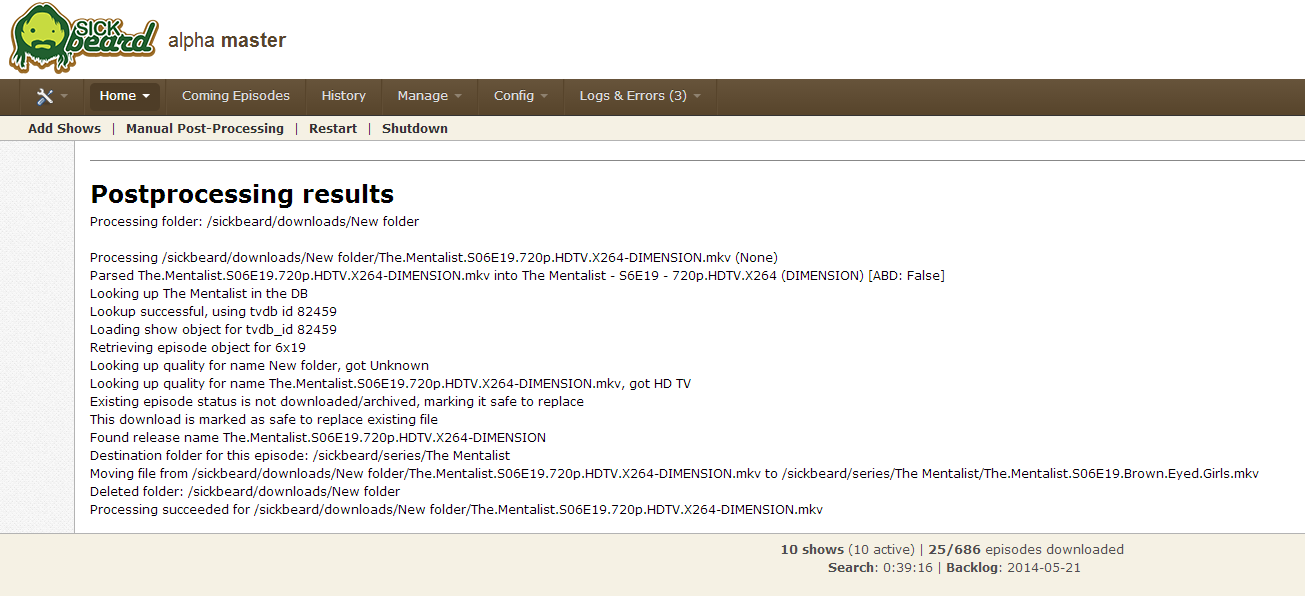1305x596 pixels.
Task: Click the 'Processing folder: /sickbeard/downloads/New folder' line
Action: coord(255,222)
